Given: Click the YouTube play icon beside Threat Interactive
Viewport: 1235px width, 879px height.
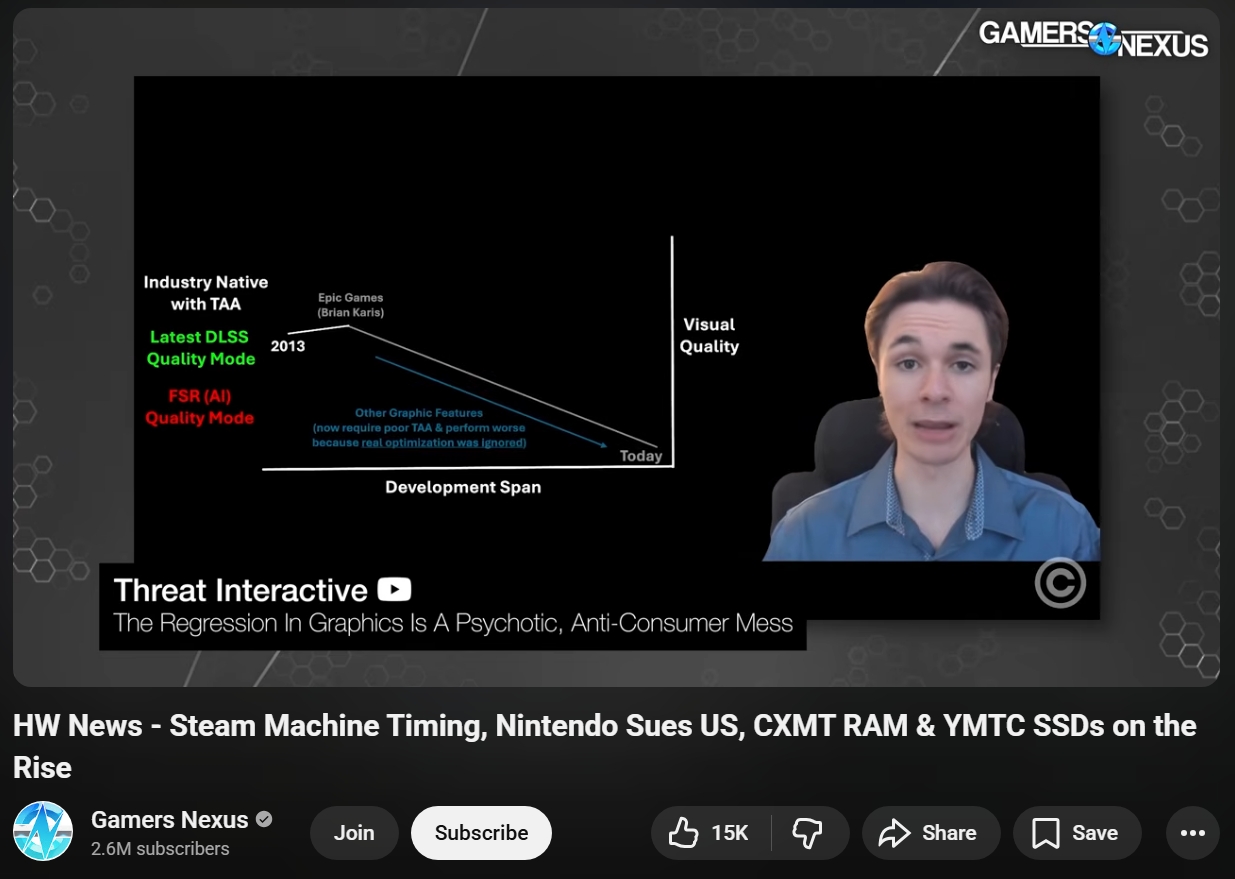Looking at the screenshot, I should coord(394,590).
